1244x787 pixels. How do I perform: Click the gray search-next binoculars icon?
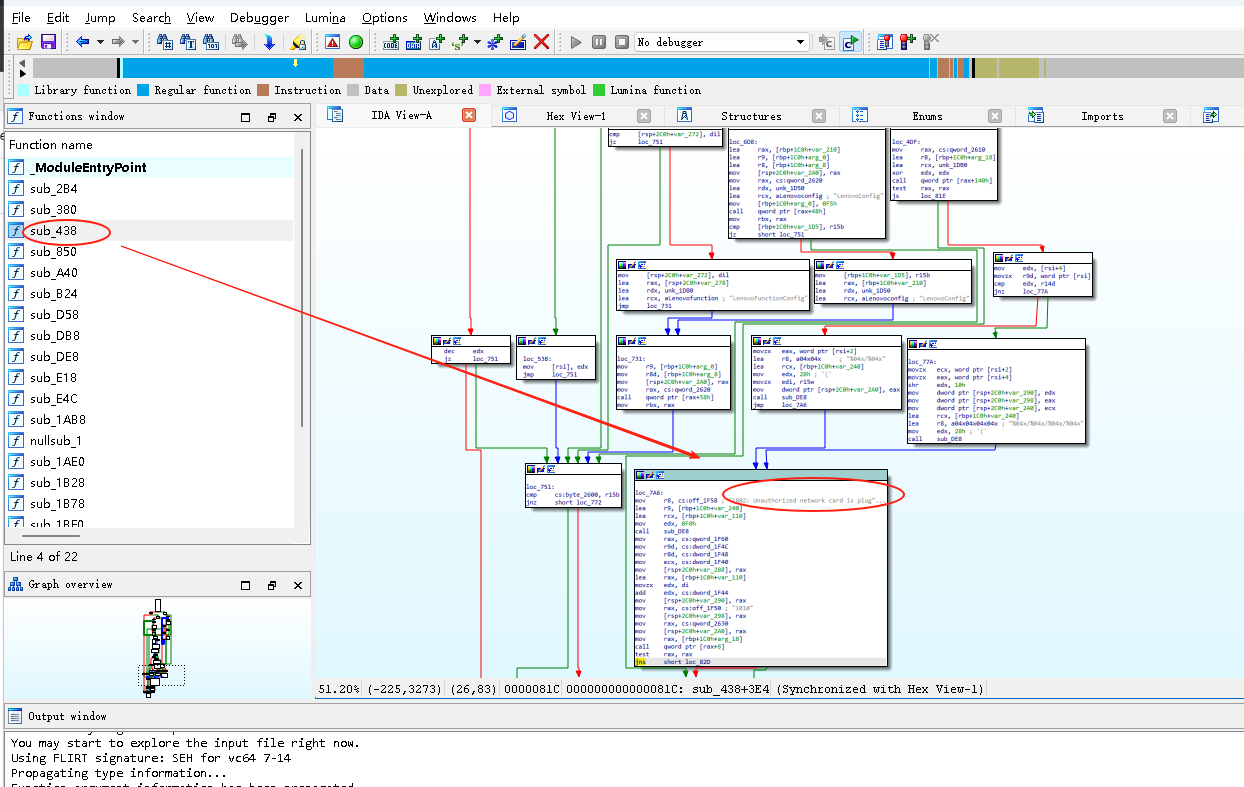coord(240,42)
